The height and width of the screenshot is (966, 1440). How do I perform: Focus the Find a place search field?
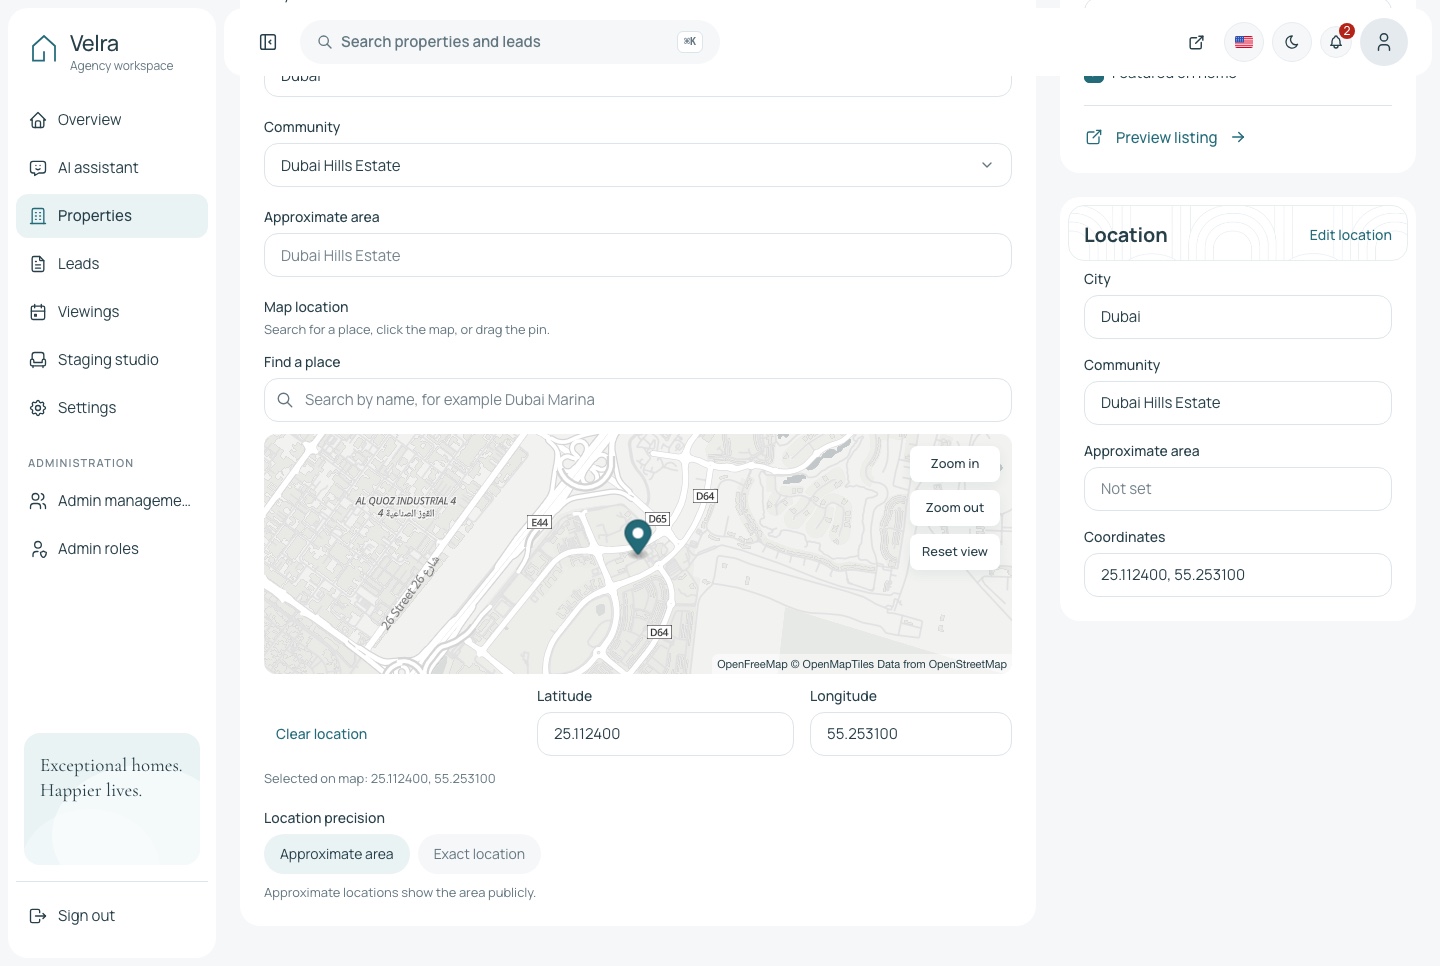(638, 400)
